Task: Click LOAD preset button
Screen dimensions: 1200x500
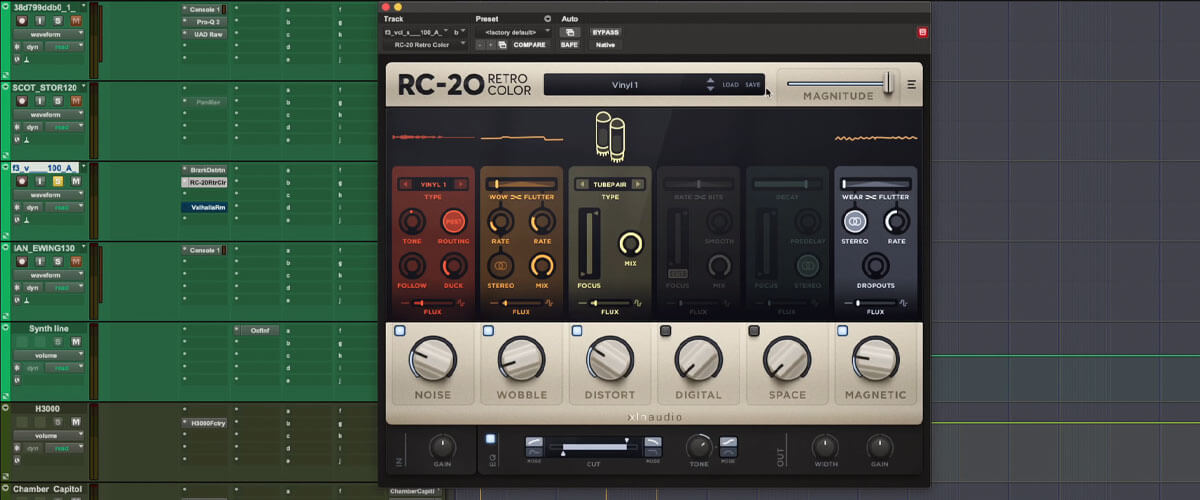Action: tap(730, 85)
